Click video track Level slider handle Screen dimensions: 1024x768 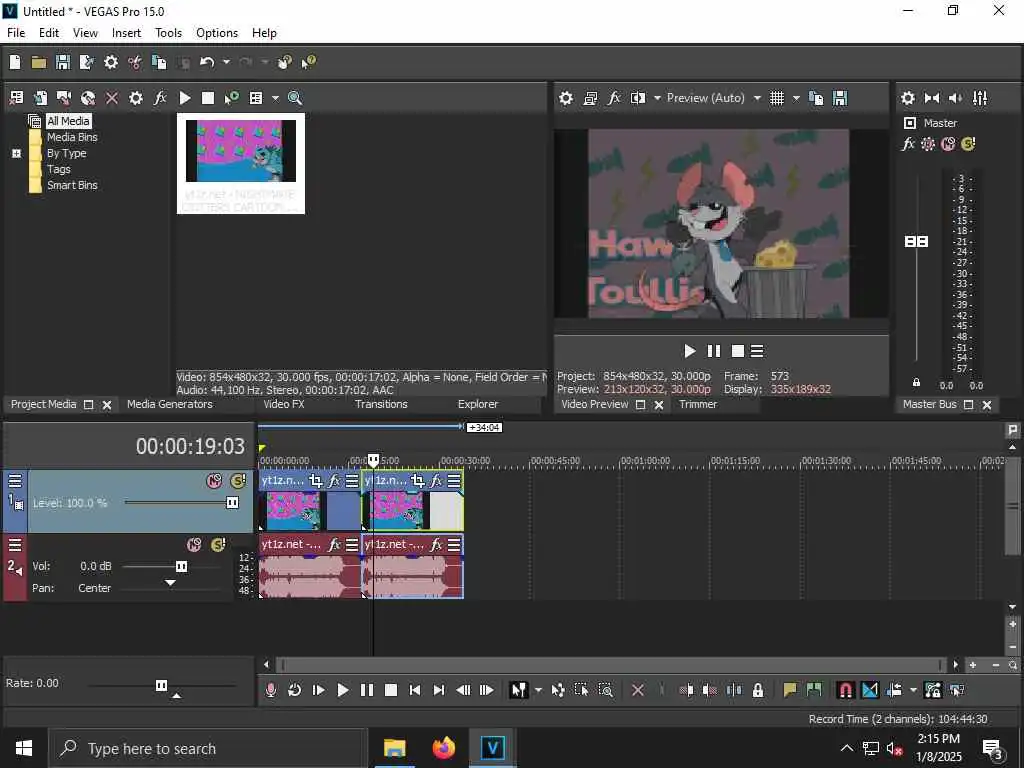232,503
